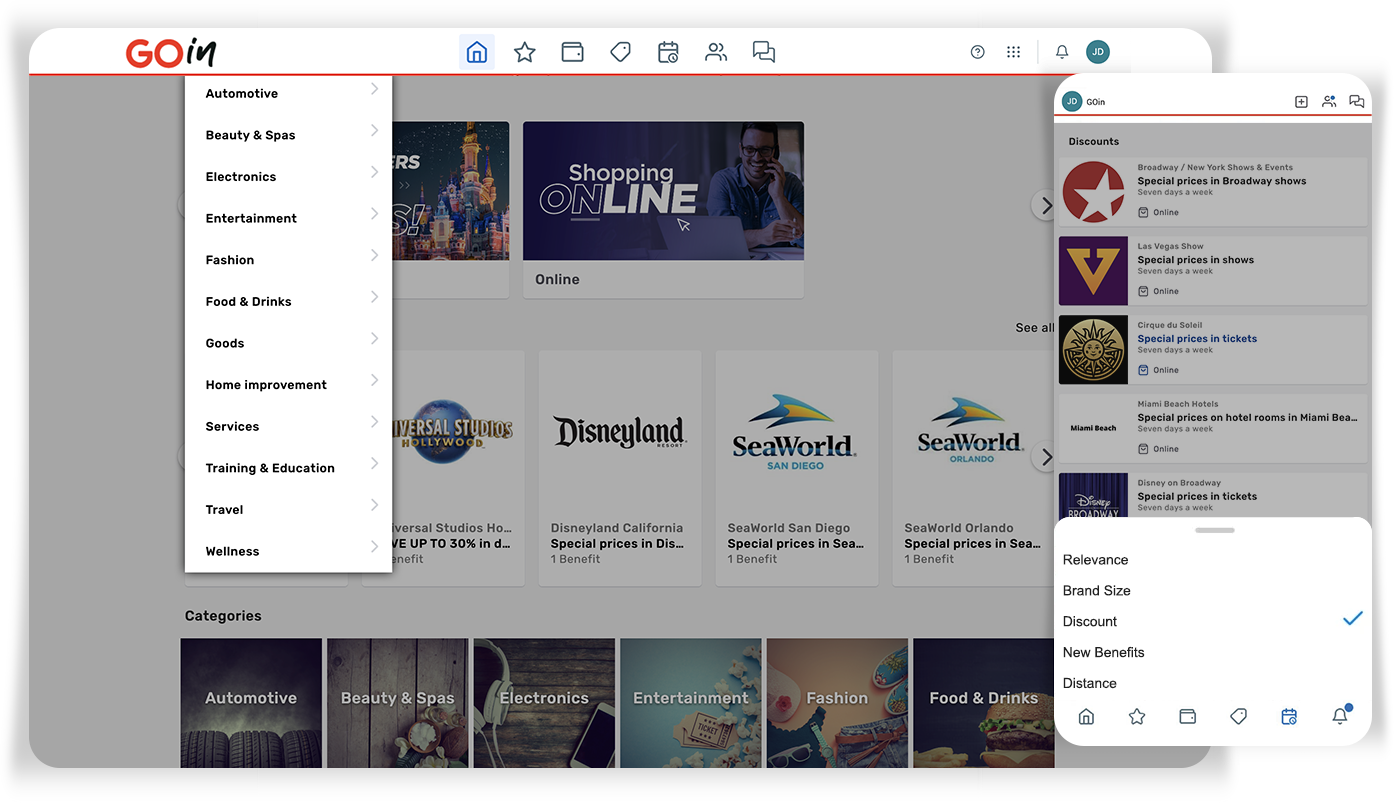Open the Entertainment category tile
Screen dimensions: 1394x803
tap(691, 702)
